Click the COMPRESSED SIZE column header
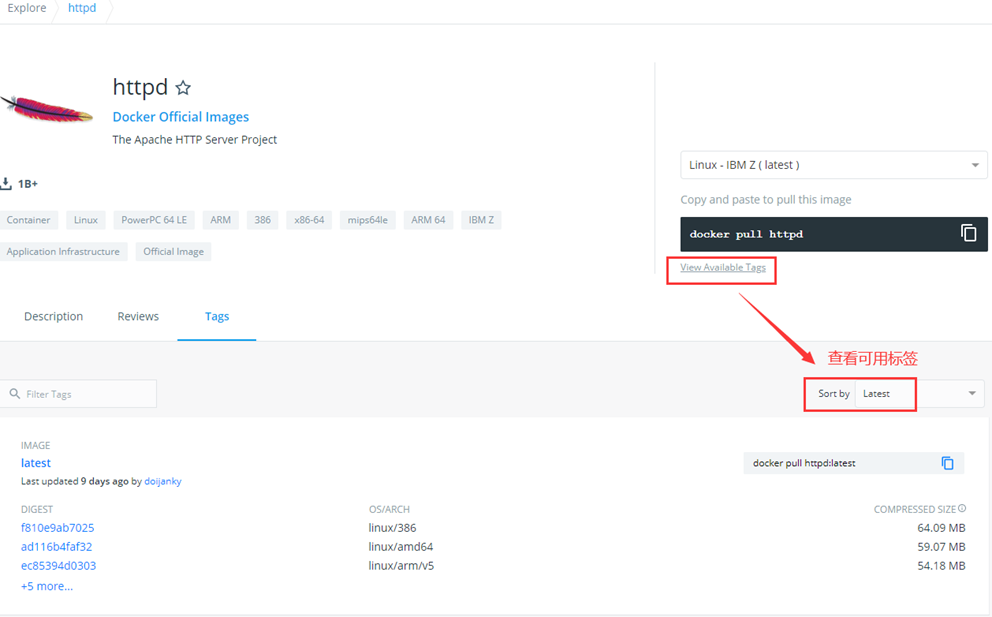The width and height of the screenshot is (992, 617). tap(915, 509)
